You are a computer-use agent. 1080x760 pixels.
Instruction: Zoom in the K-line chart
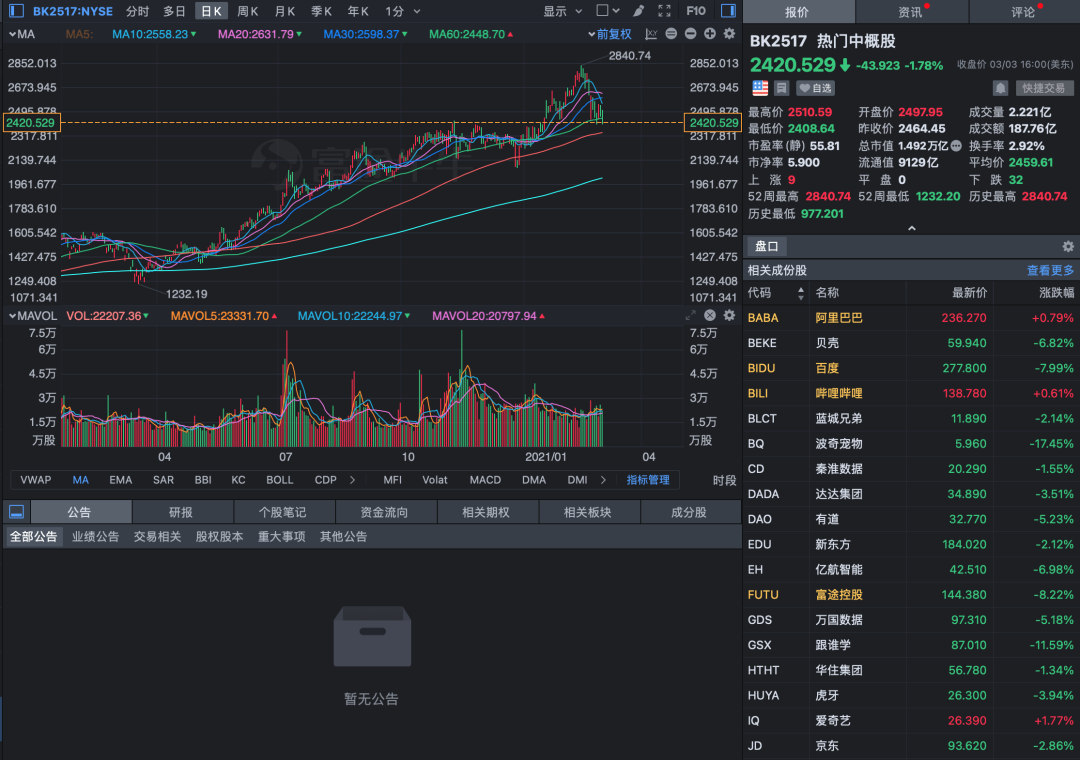coord(709,34)
